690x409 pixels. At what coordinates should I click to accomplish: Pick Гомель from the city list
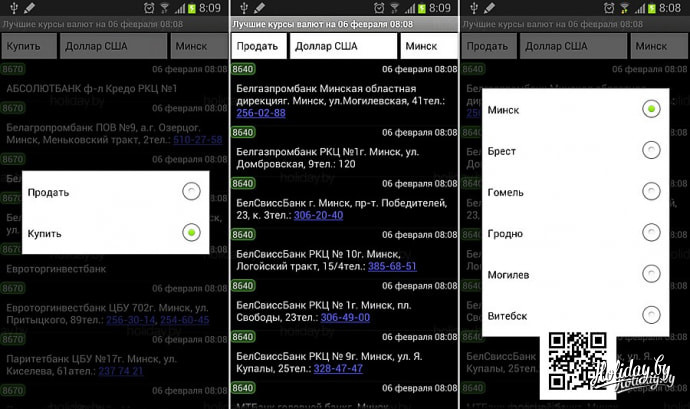(651, 191)
